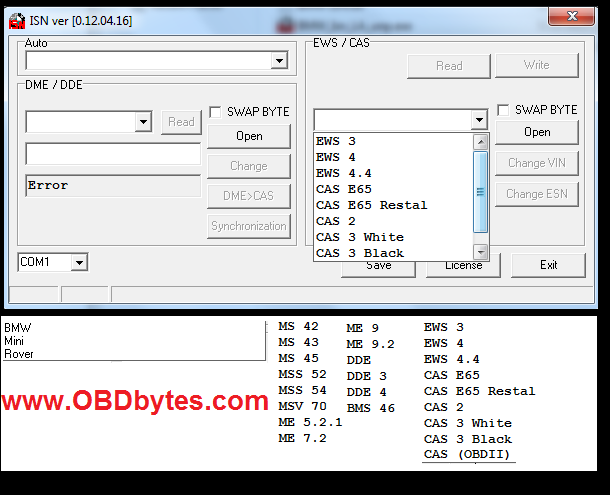The image size is (610, 495).
Task: Click the list scrollbar down arrow
Action: [480, 251]
